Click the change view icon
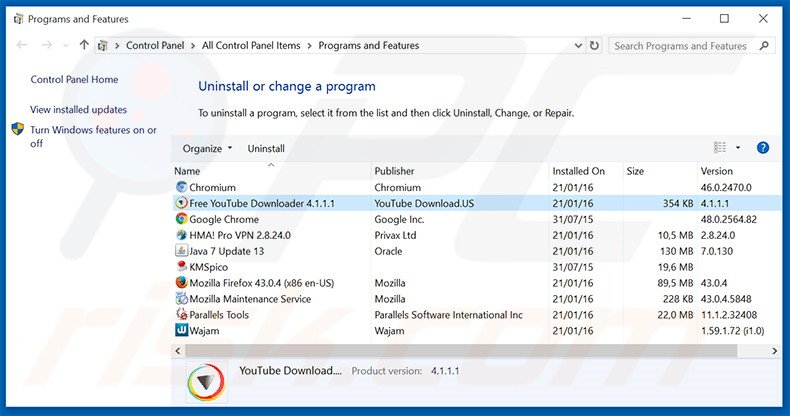The width and height of the screenshot is (790, 416). click(x=720, y=148)
